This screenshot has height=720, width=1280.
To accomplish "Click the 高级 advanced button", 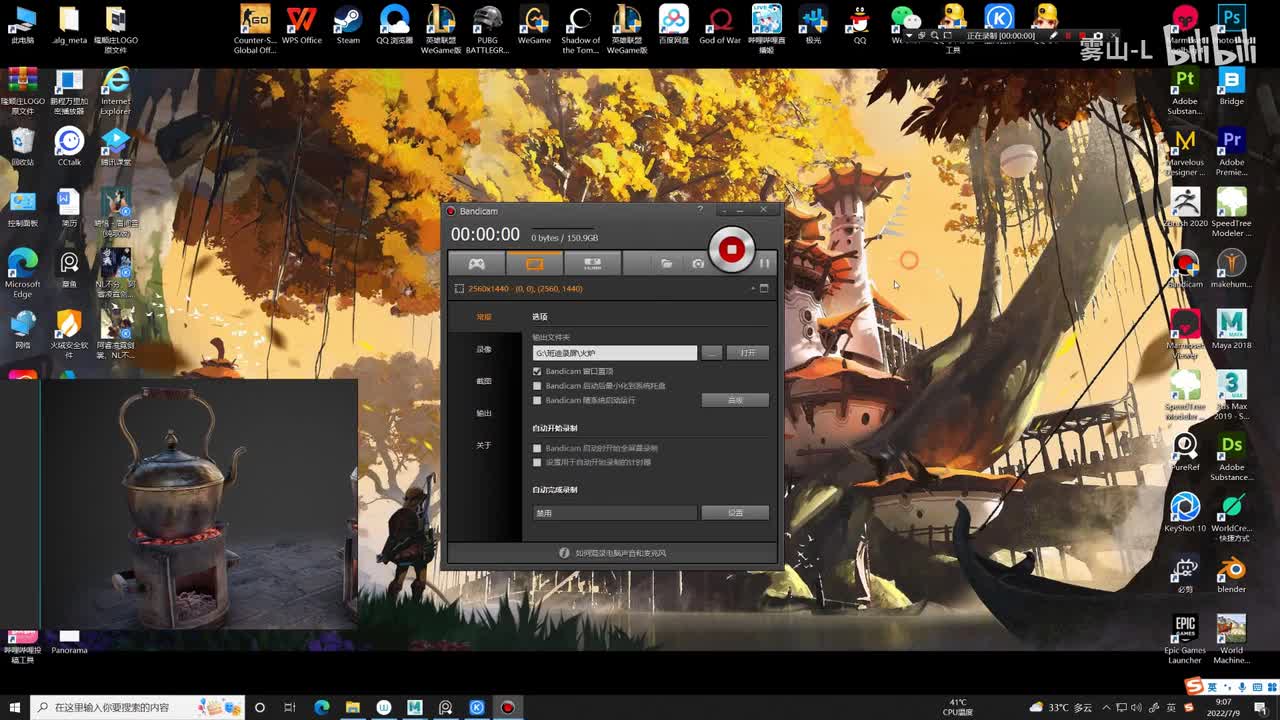I will (x=735, y=400).
